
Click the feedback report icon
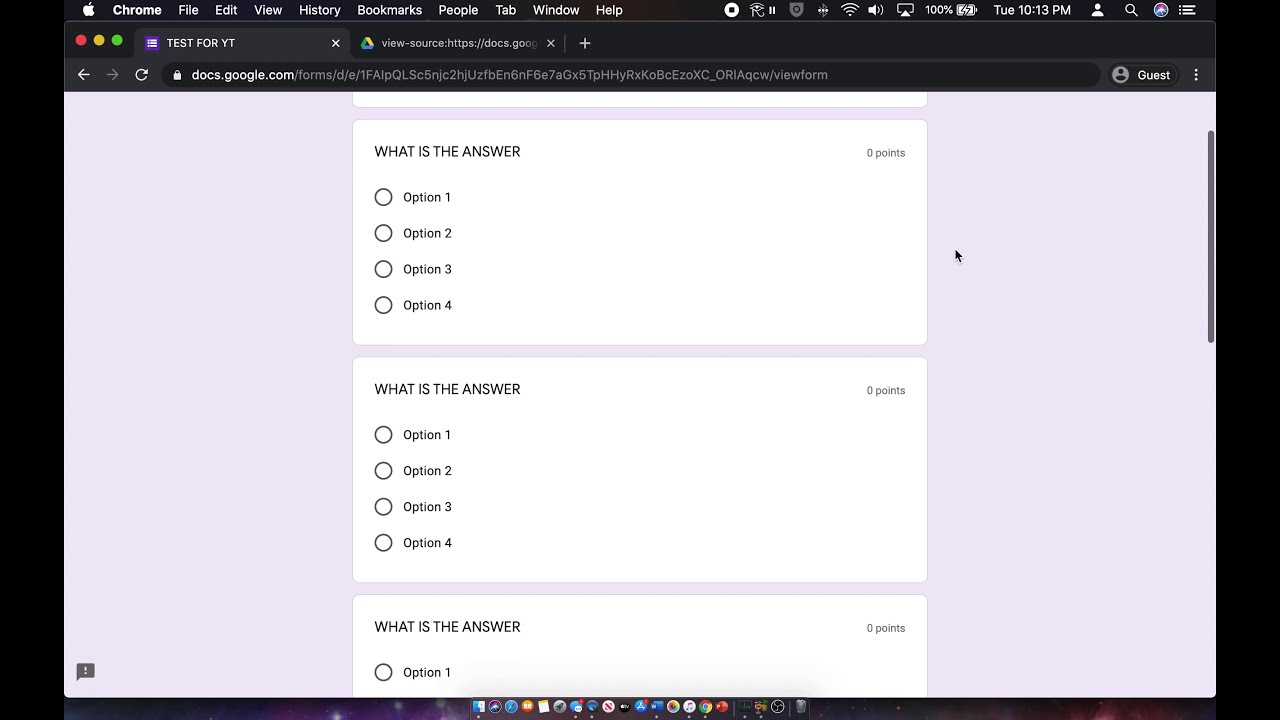point(86,672)
